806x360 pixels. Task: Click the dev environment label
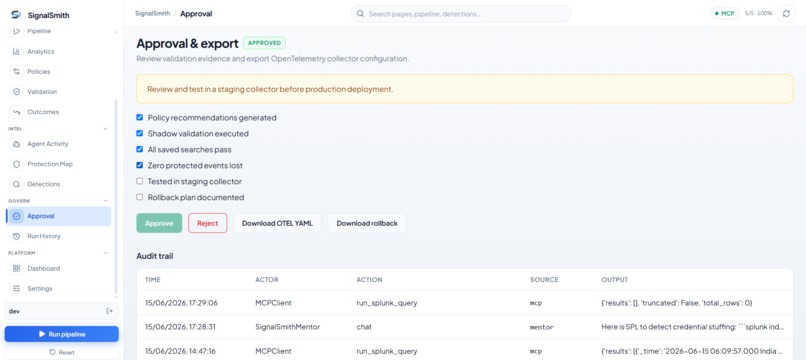pos(14,311)
